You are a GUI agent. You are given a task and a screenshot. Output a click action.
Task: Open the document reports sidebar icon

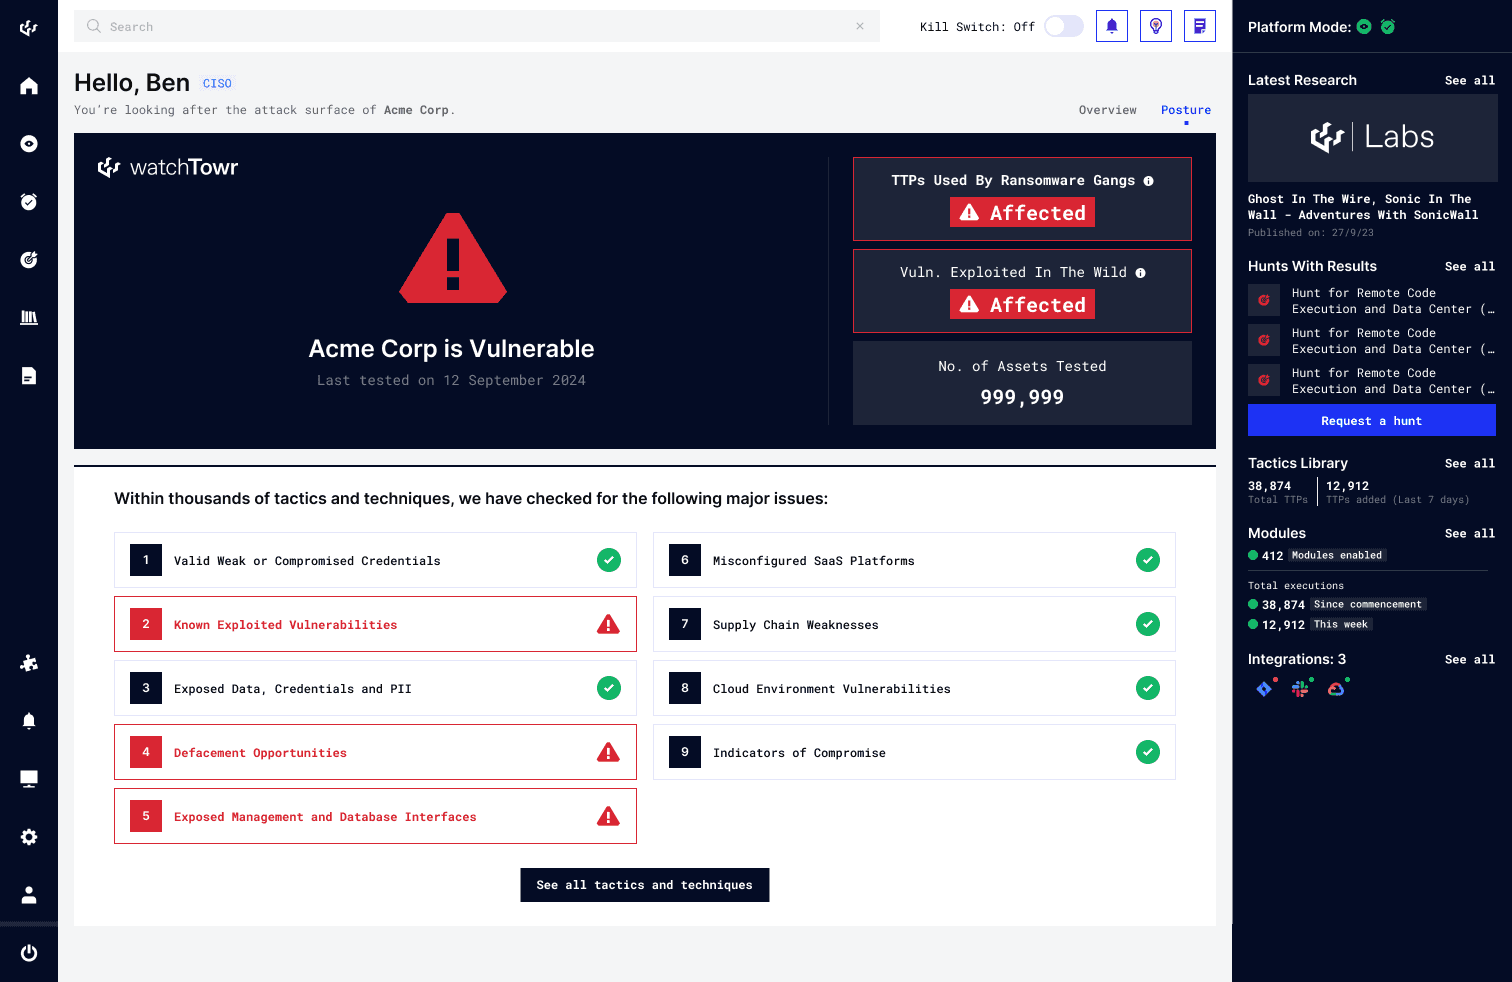29,376
